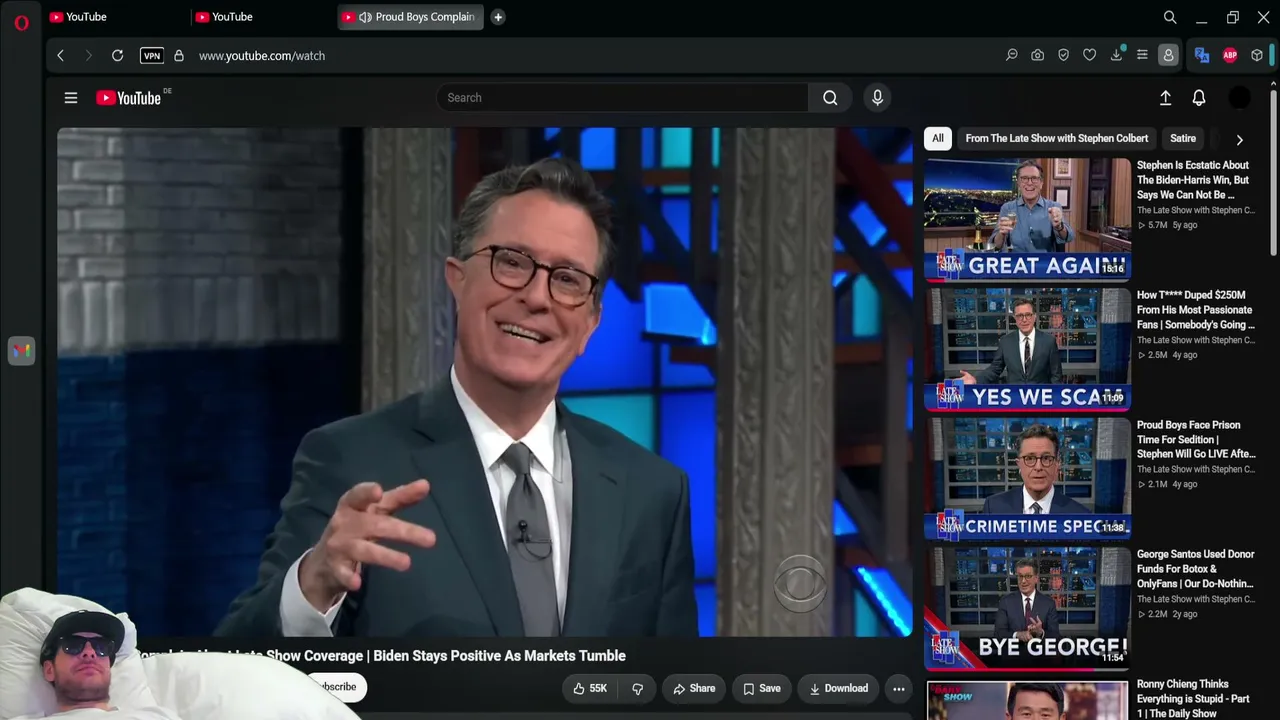Open 'Ronny Chieng Thinks Everything is Stupid' title
The image size is (1280, 720).
1193,699
